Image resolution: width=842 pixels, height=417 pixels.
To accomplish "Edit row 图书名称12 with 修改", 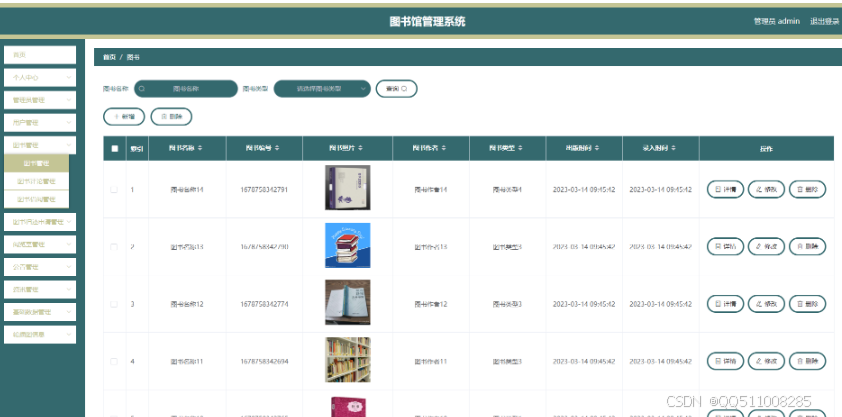I will (766, 304).
